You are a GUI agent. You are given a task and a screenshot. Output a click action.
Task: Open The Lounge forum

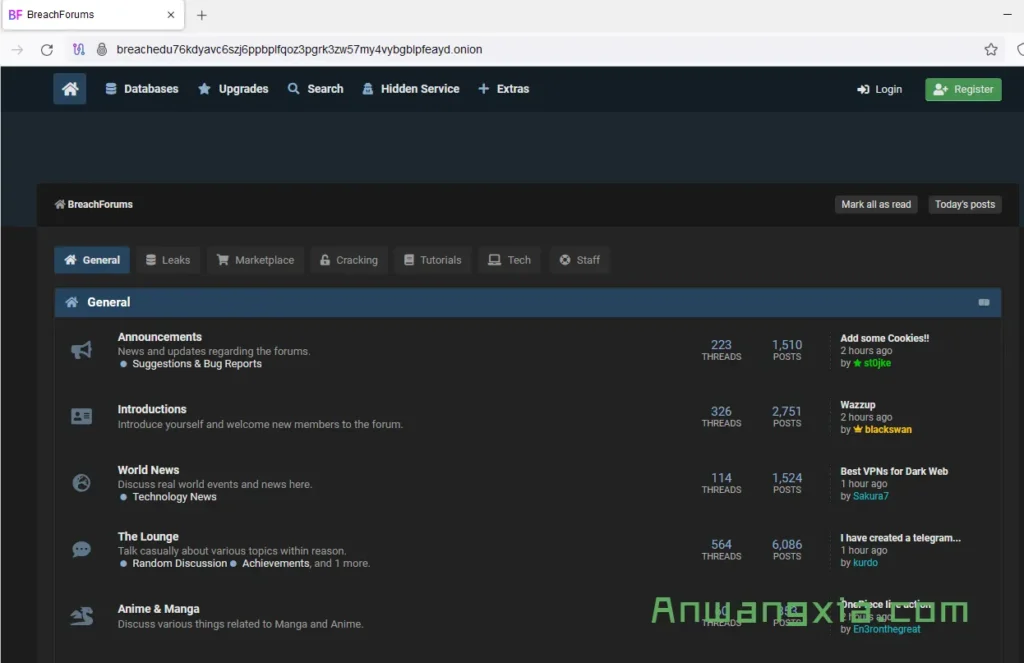148,537
